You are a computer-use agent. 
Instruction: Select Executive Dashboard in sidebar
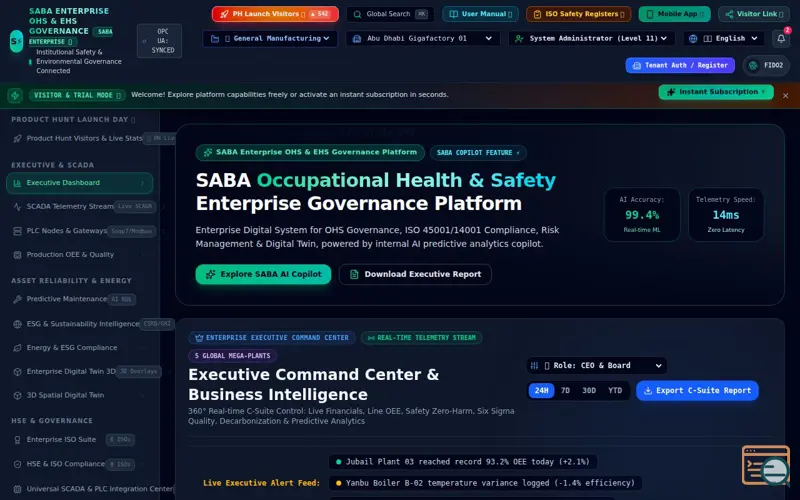click(x=80, y=183)
